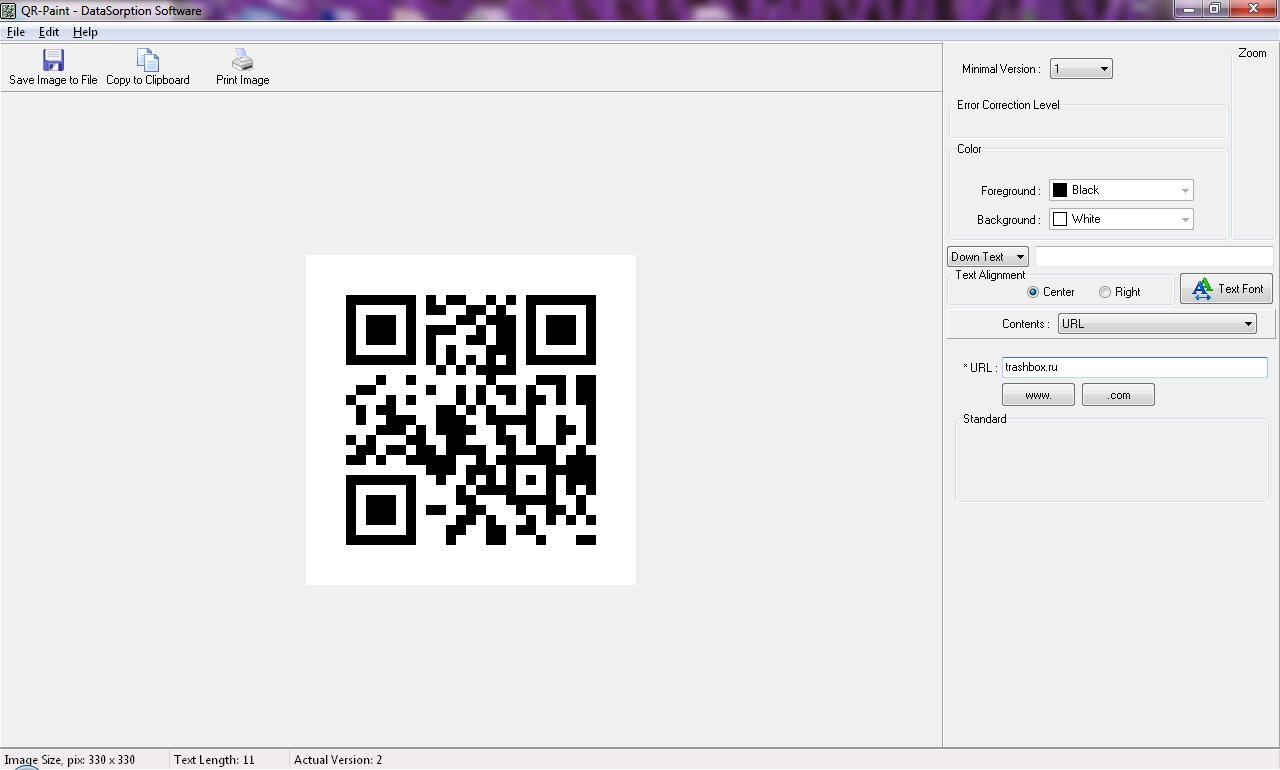Select the Center text alignment radio button

[1033, 292]
